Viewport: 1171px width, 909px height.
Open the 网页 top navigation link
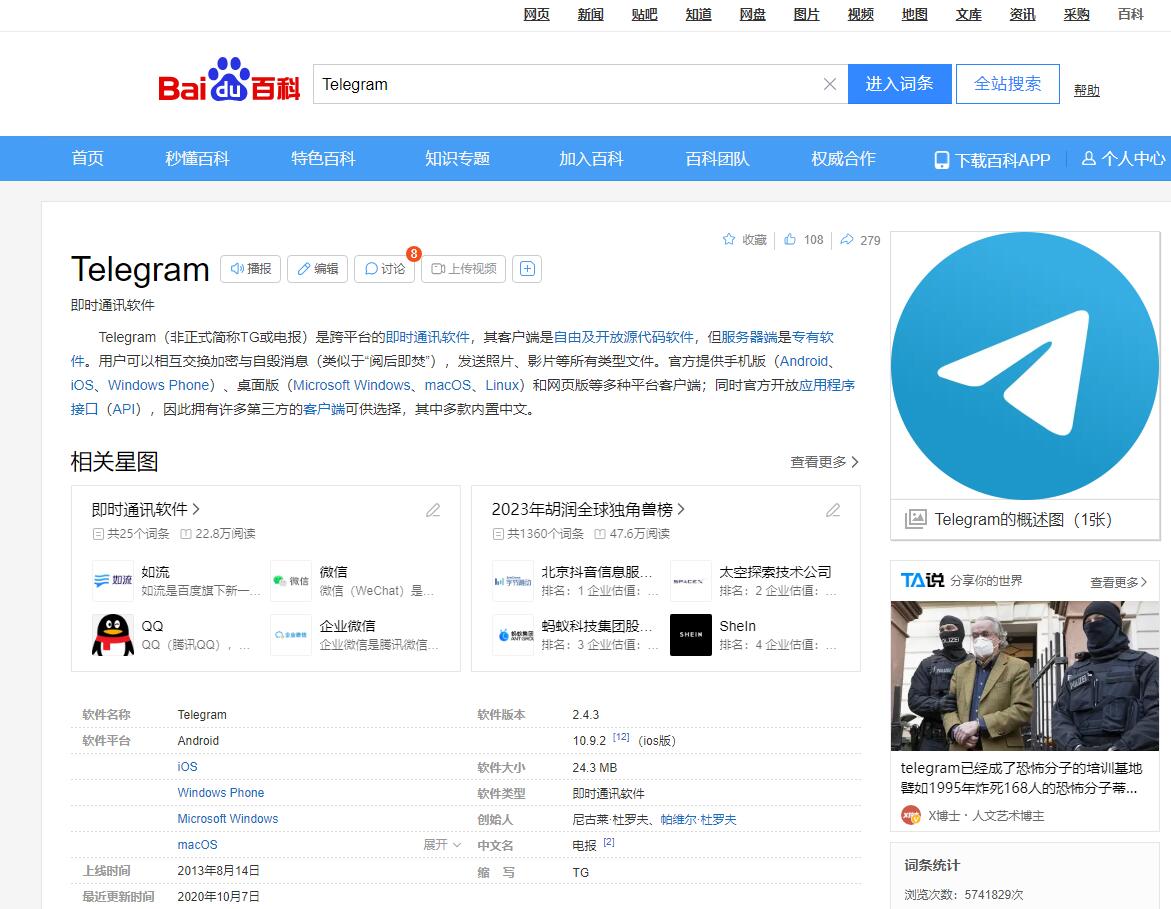(x=536, y=14)
